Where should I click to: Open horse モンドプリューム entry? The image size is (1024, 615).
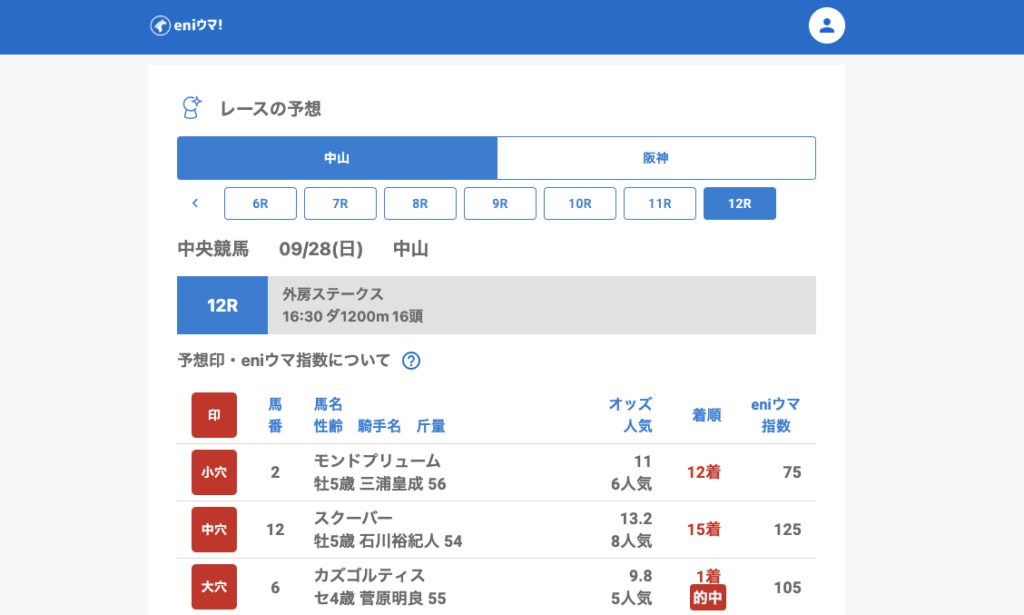click(x=377, y=461)
